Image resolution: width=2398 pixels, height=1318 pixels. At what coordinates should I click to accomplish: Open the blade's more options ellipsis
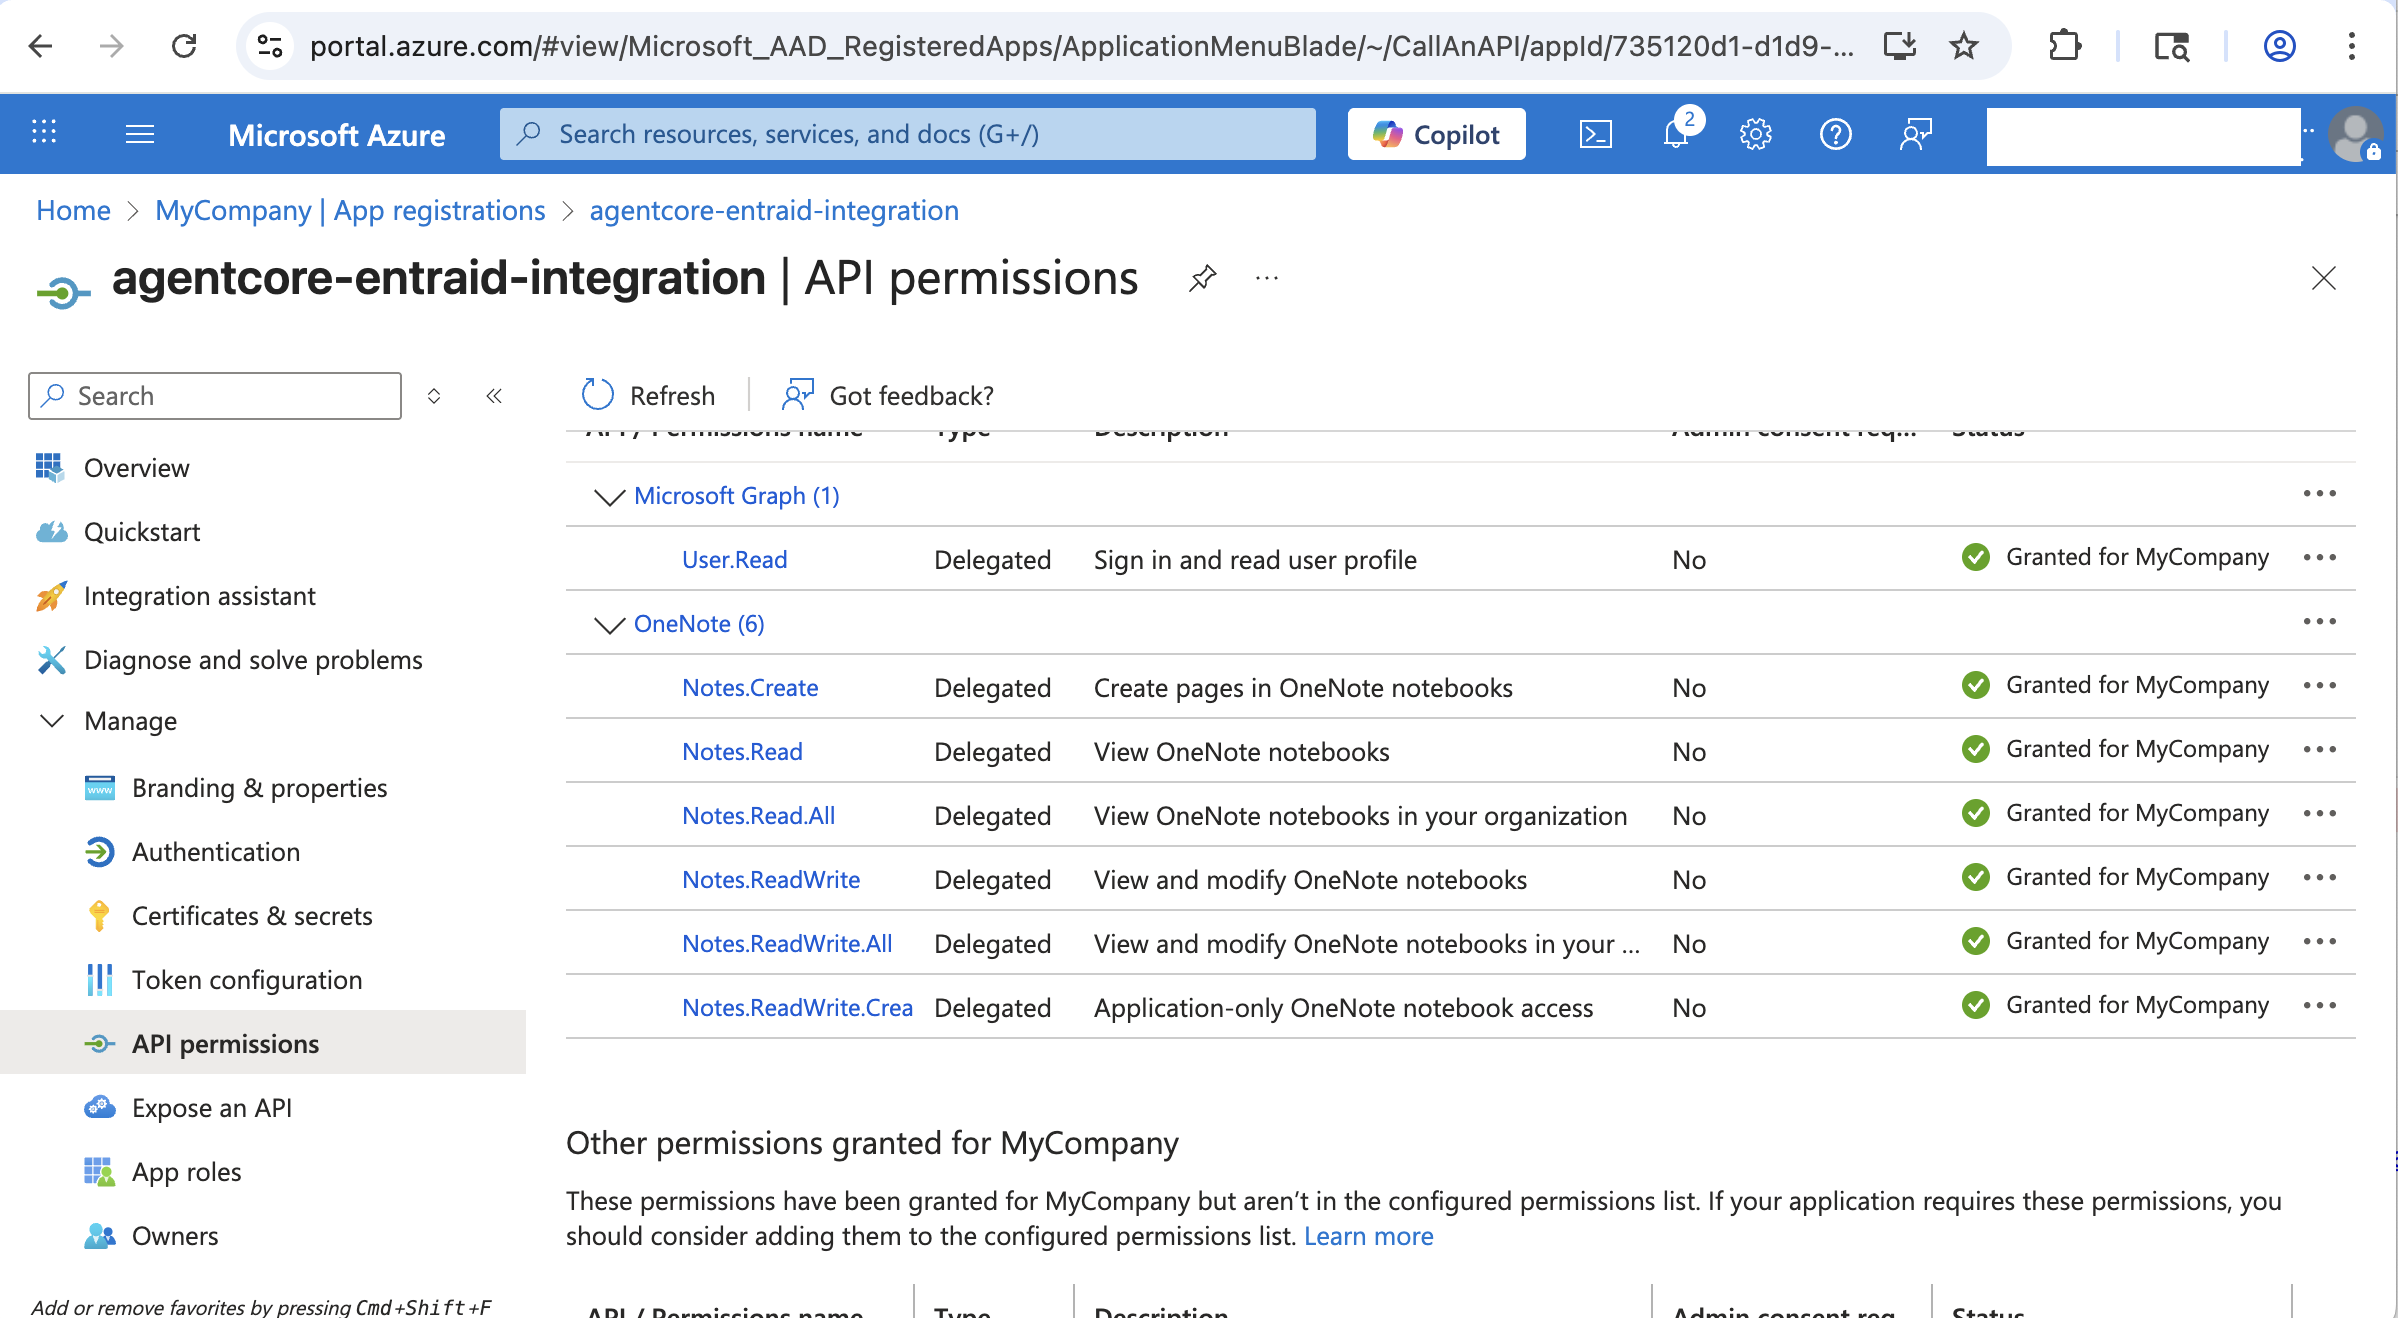click(1267, 278)
